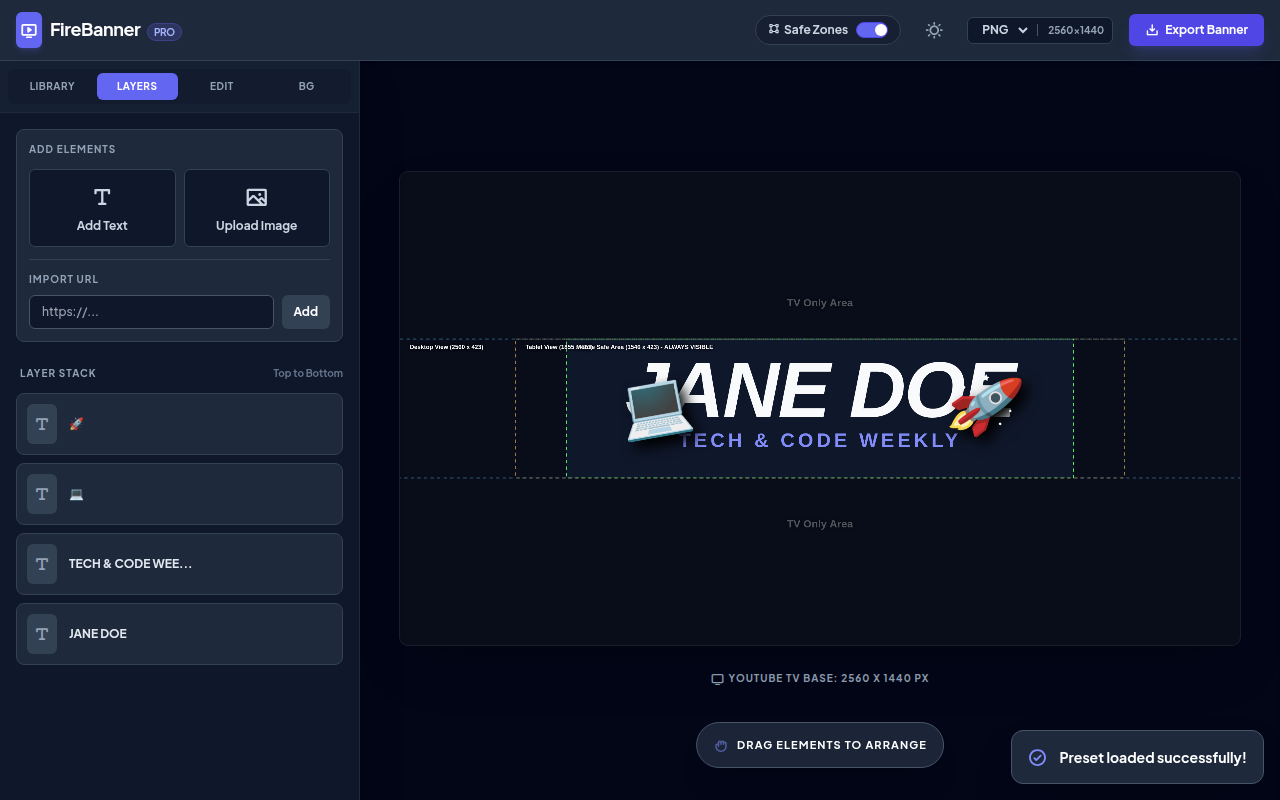
Task: Click the IMPORT URL label
Action: tap(64, 279)
